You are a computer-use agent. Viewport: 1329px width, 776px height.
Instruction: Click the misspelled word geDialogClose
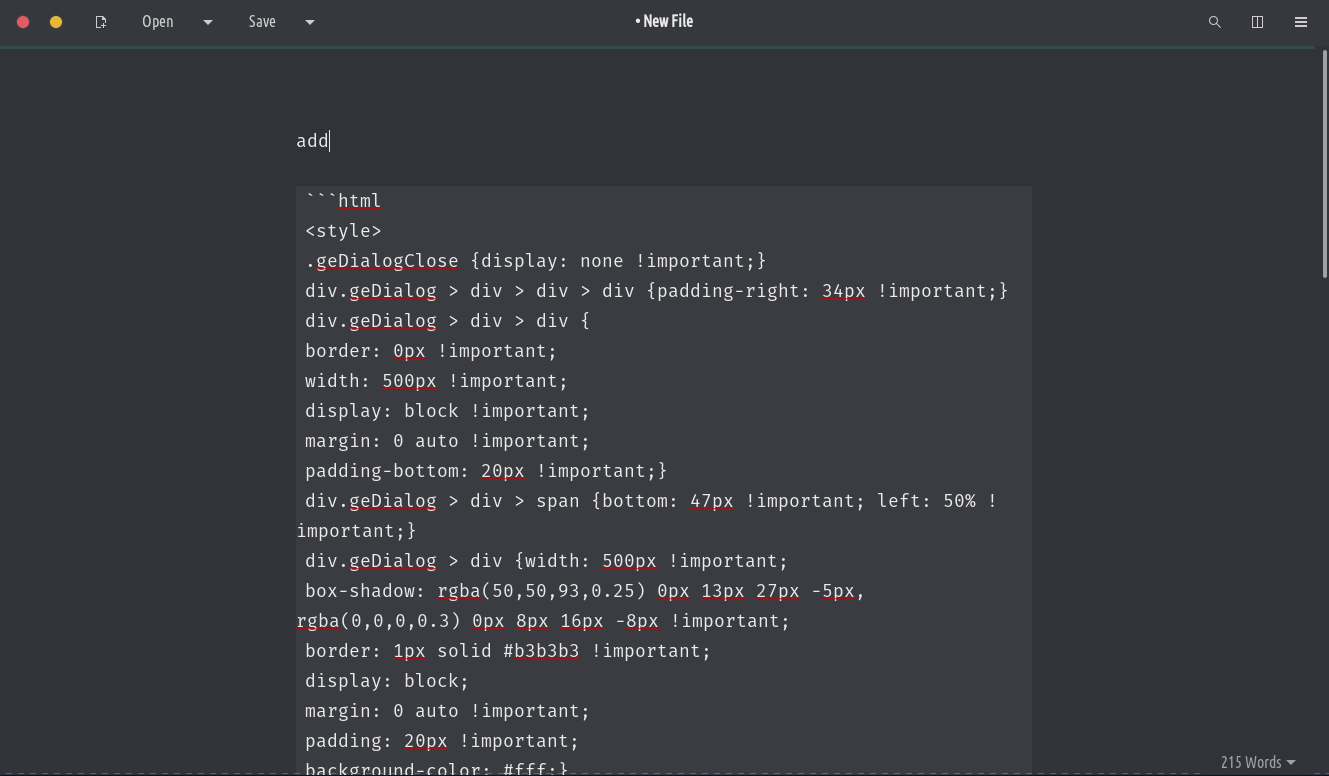click(x=387, y=261)
